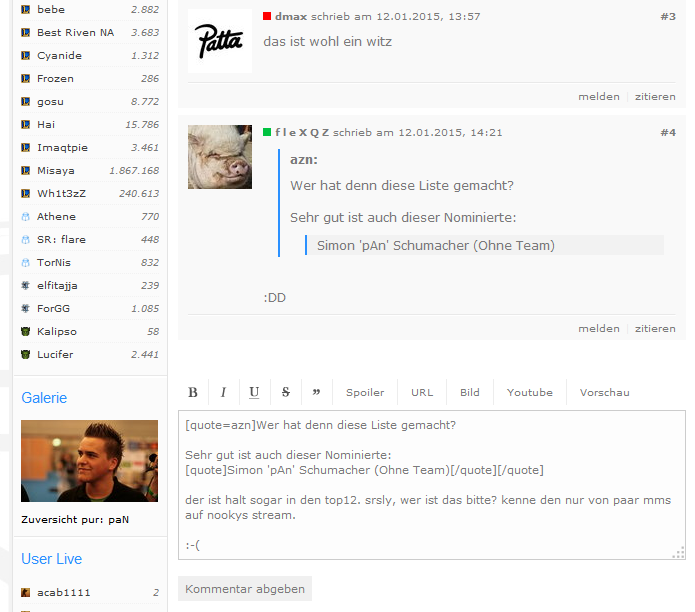This screenshot has width=695, height=612.
Task: Apply strikethrough formatting
Action: [x=285, y=393]
